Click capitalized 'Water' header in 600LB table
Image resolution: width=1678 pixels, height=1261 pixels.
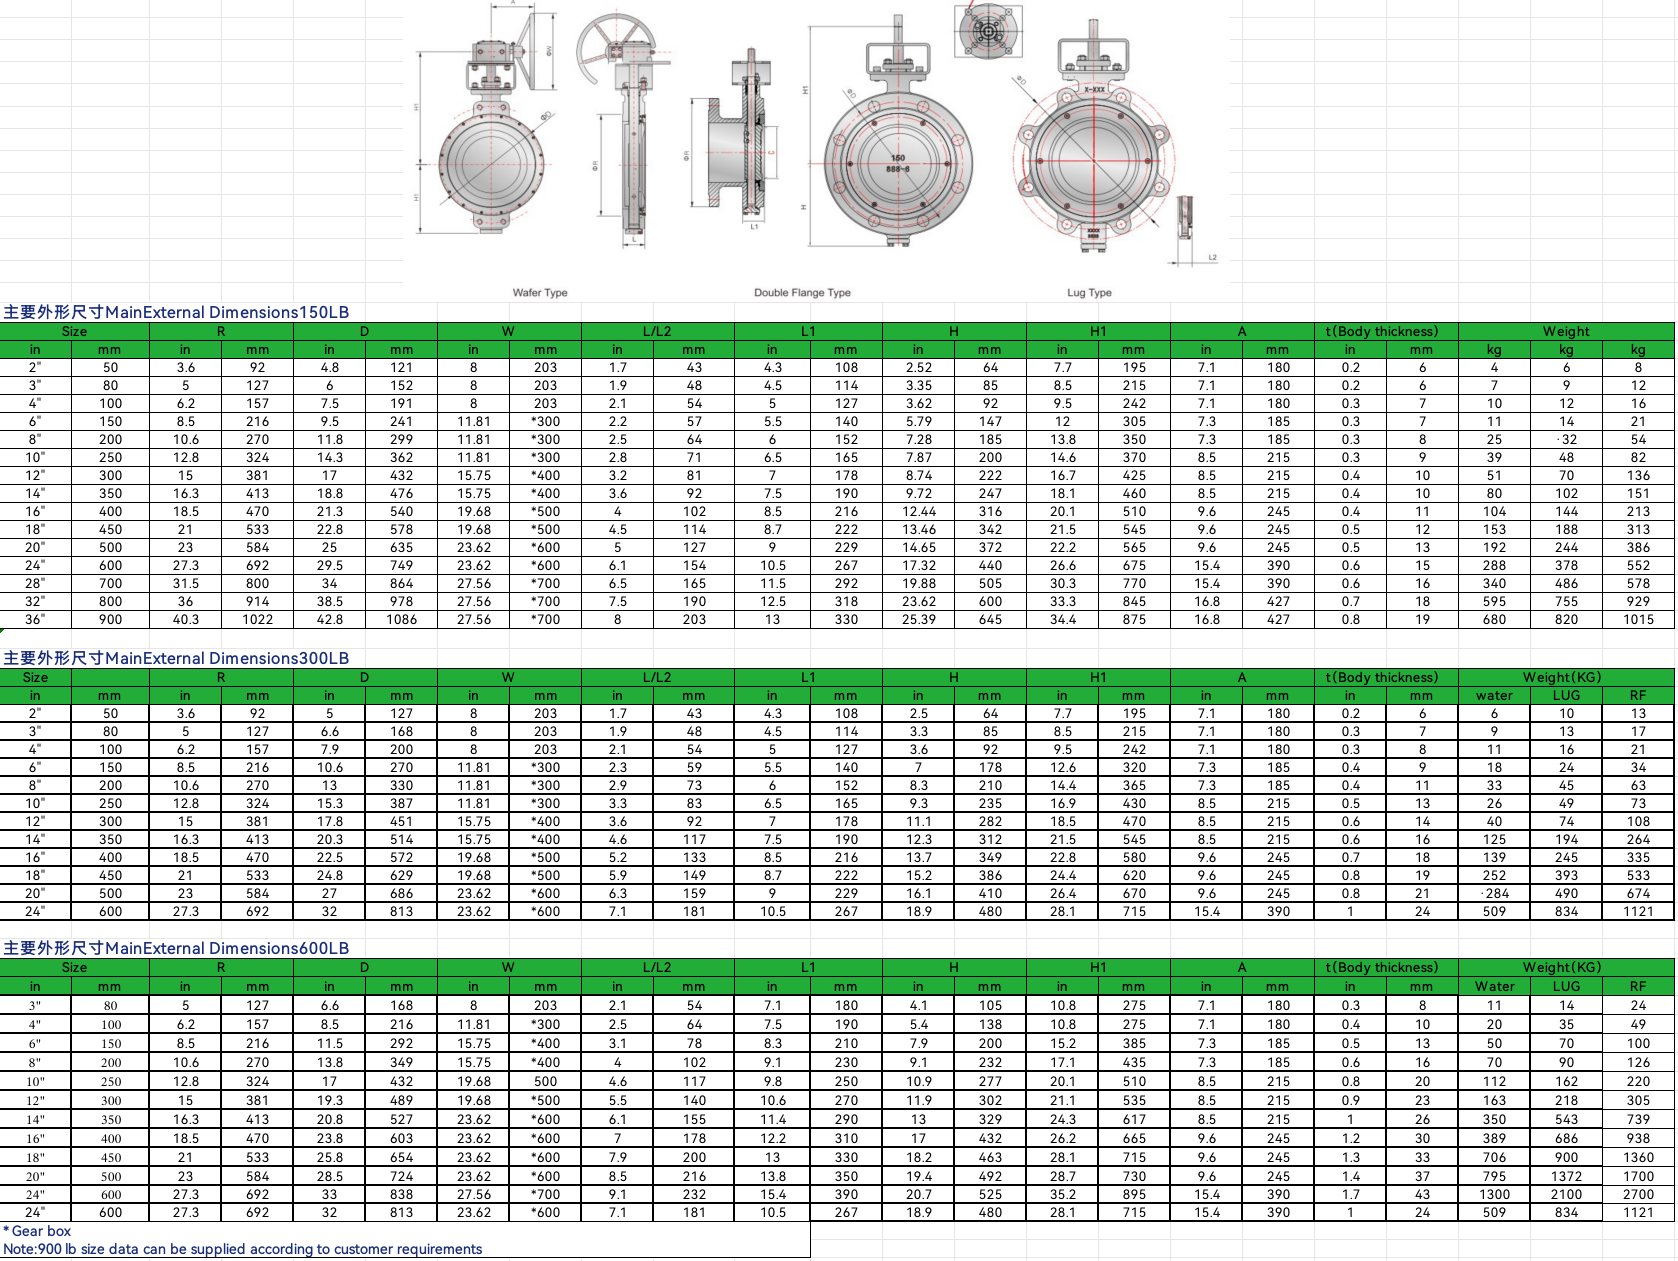pyautogui.click(x=1494, y=986)
